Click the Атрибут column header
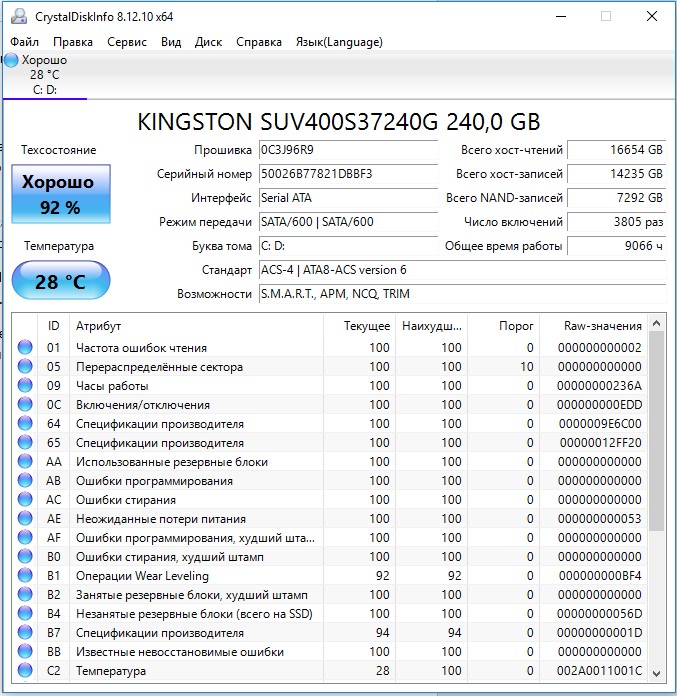The height and width of the screenshot is (696, 677). [x=196, y=326]
